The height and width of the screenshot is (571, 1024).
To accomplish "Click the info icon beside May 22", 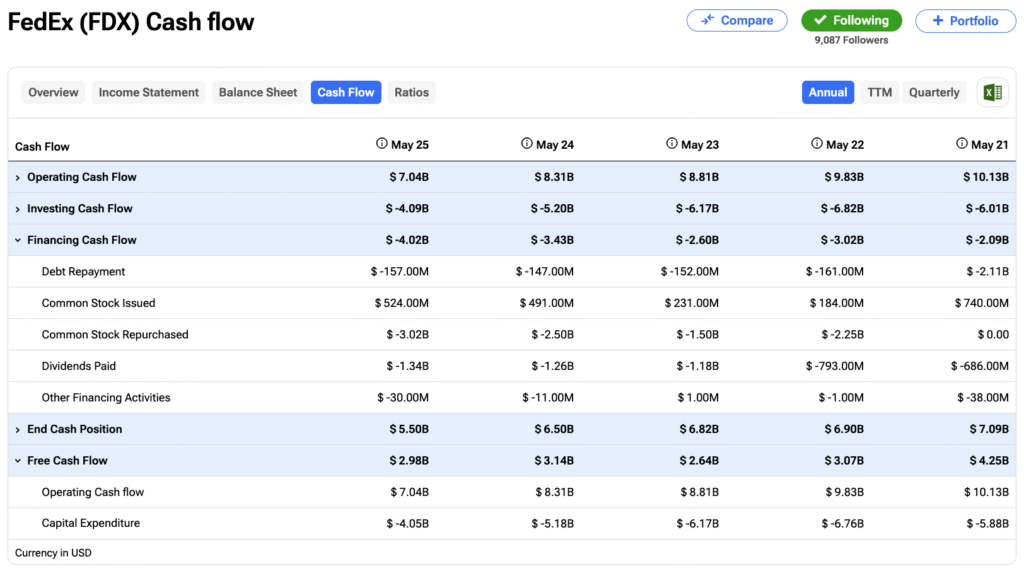I will (x=817, y=144).
